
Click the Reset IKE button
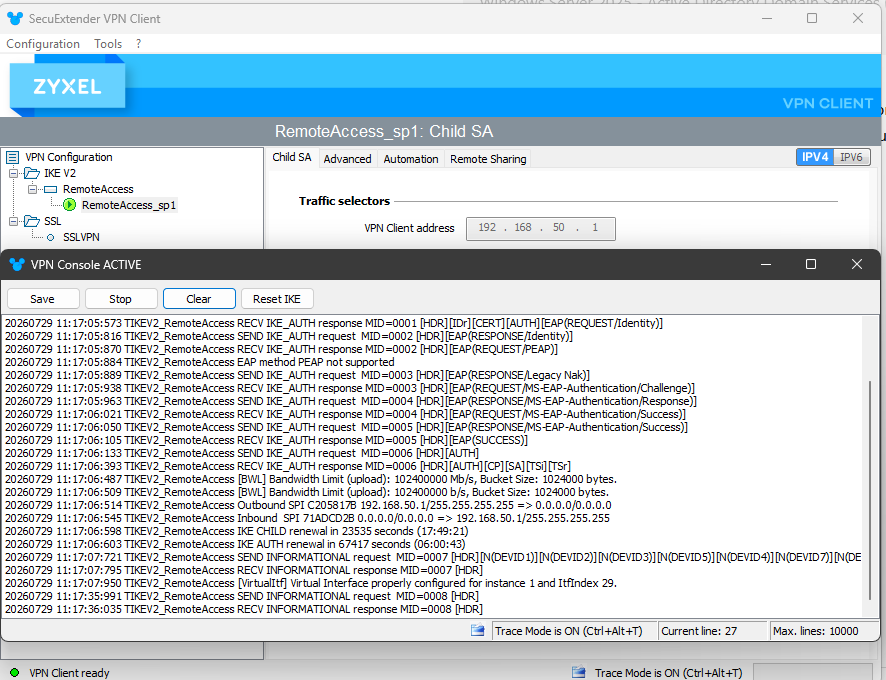pos(277,299)
